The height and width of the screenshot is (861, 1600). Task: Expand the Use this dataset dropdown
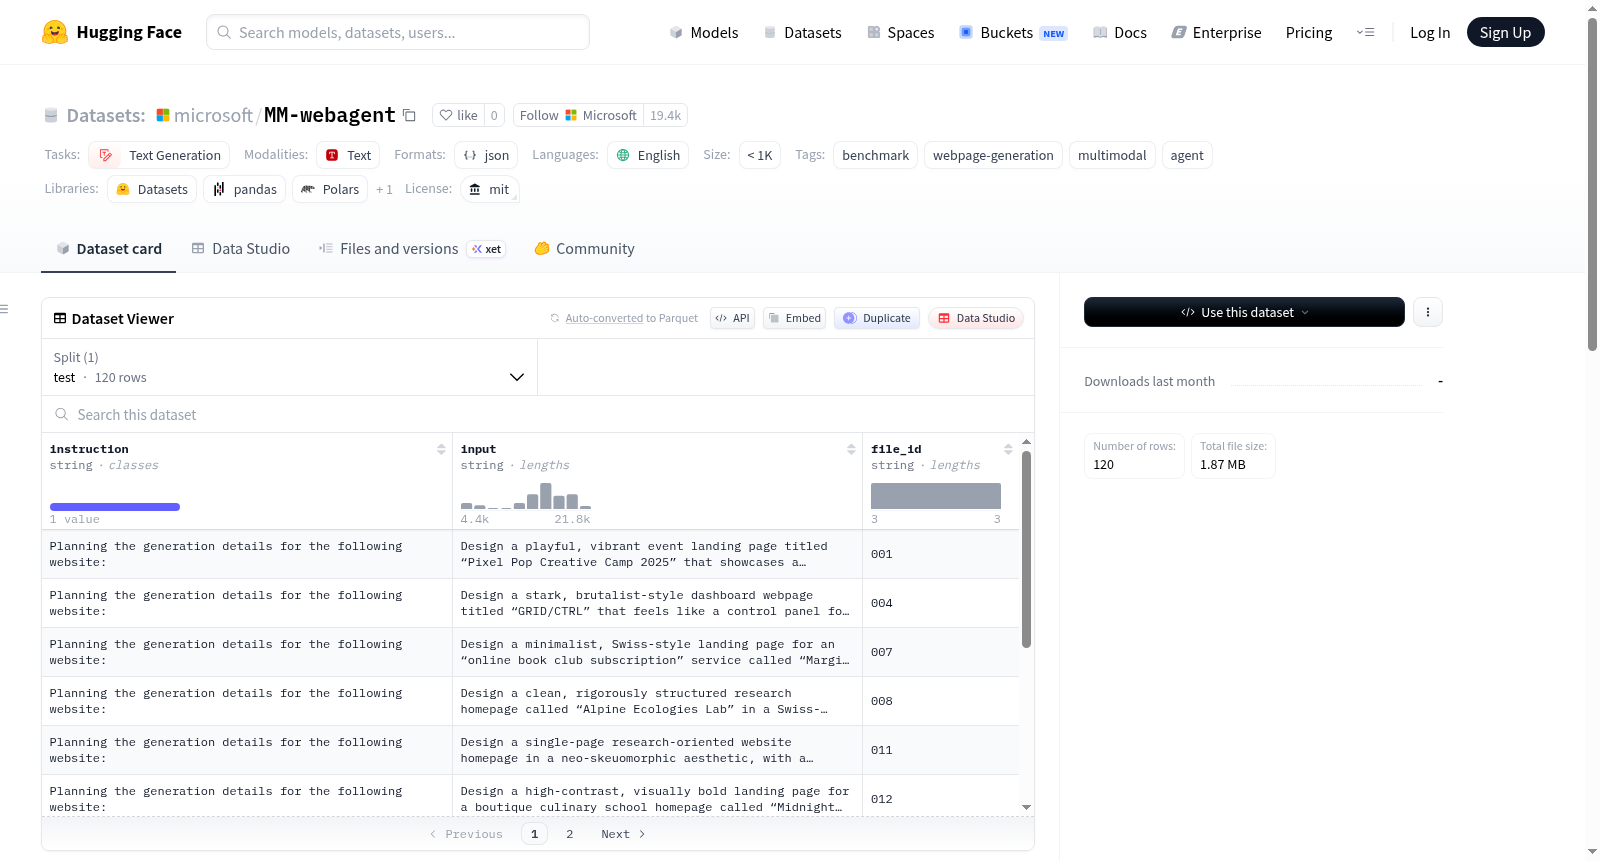click(x=1244, y=312)
